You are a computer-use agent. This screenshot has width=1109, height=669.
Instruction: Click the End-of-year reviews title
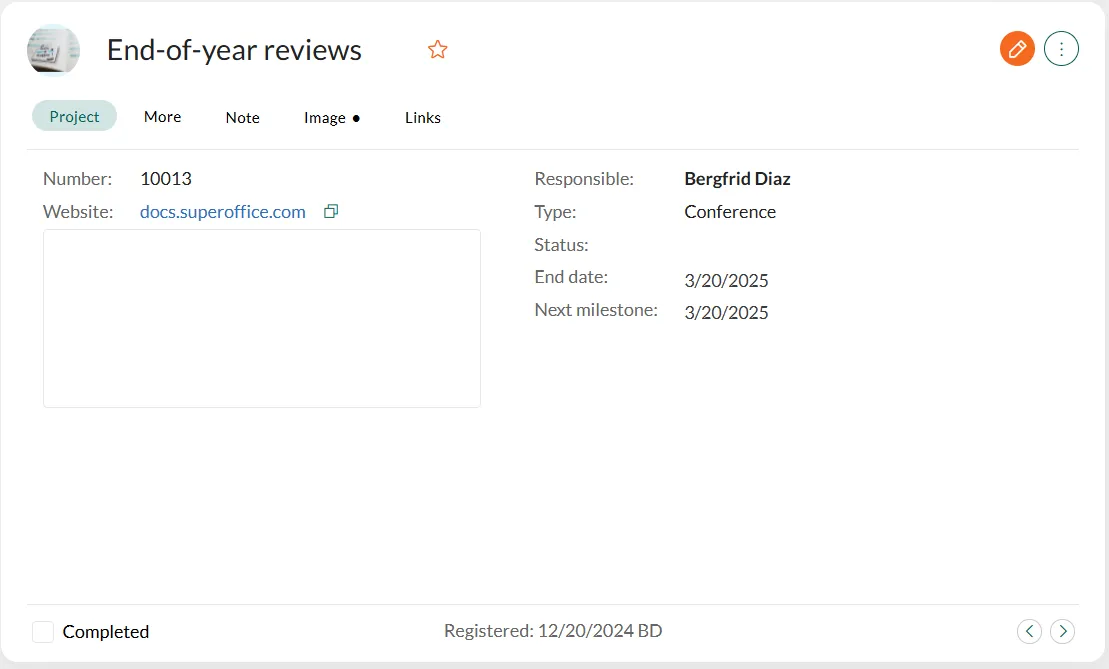click(x=234, y=50)
